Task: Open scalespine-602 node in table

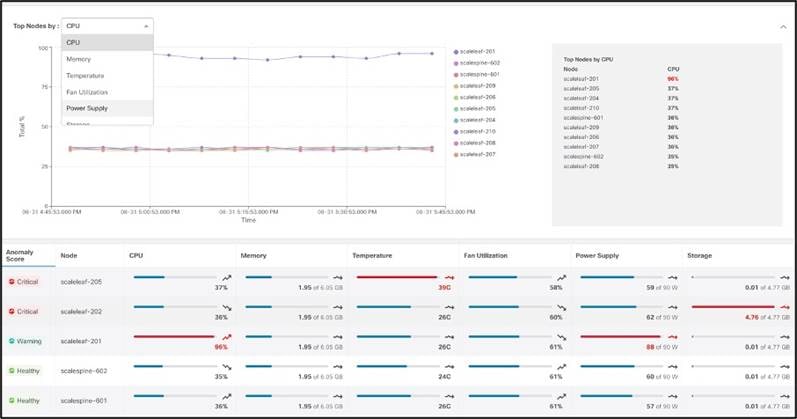Action: [x=84, y=371]
